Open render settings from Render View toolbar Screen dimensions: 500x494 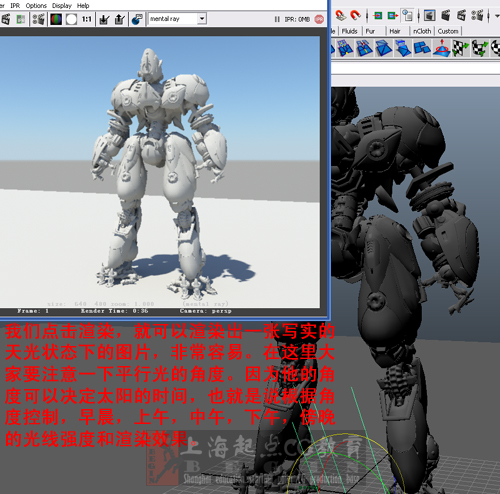pyautogui.click(x=39, y=19)
